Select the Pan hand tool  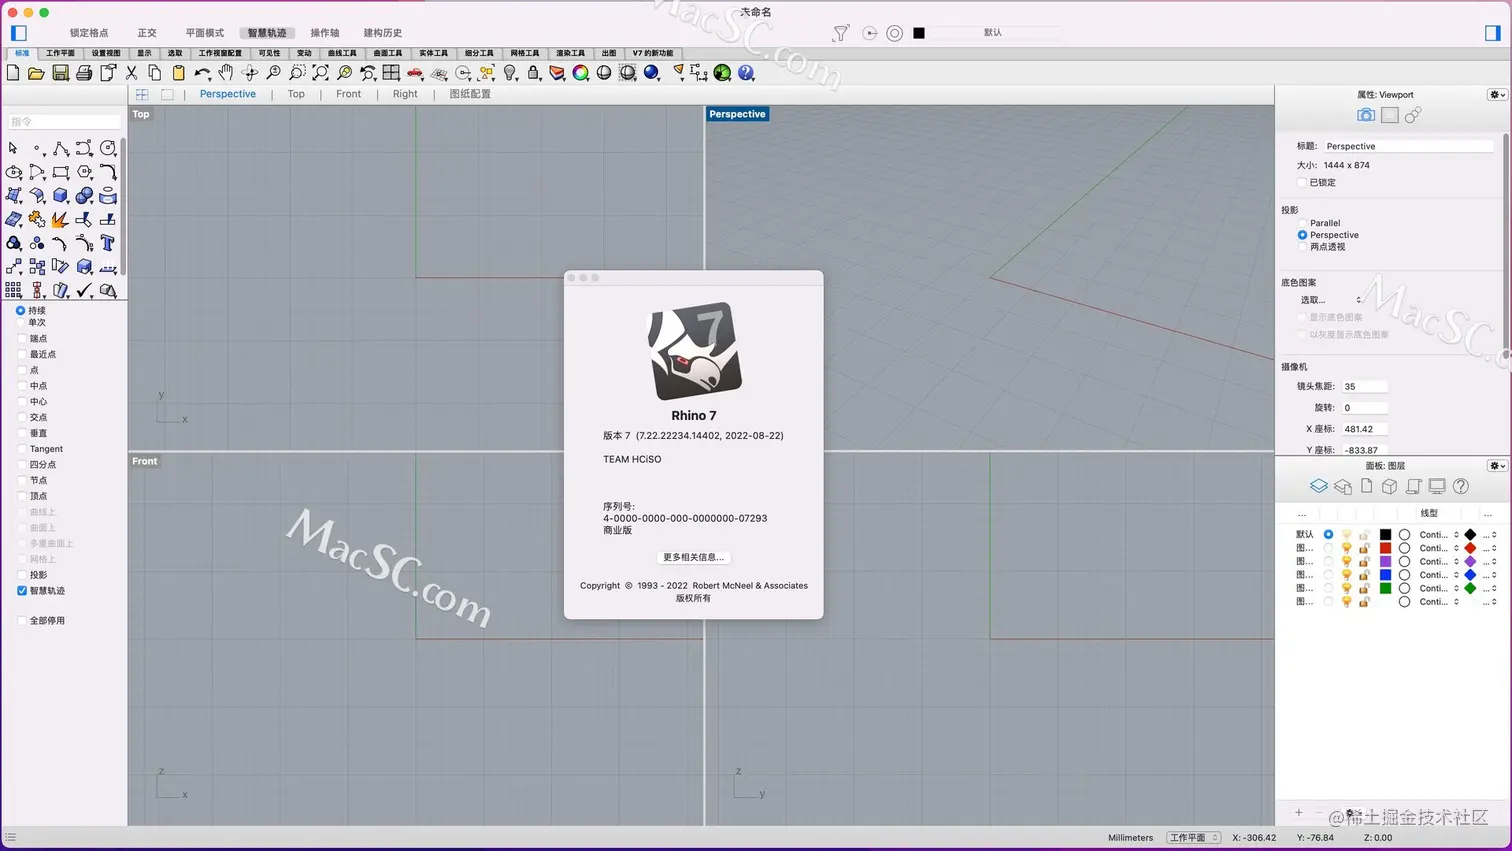(x=226, y=73)
